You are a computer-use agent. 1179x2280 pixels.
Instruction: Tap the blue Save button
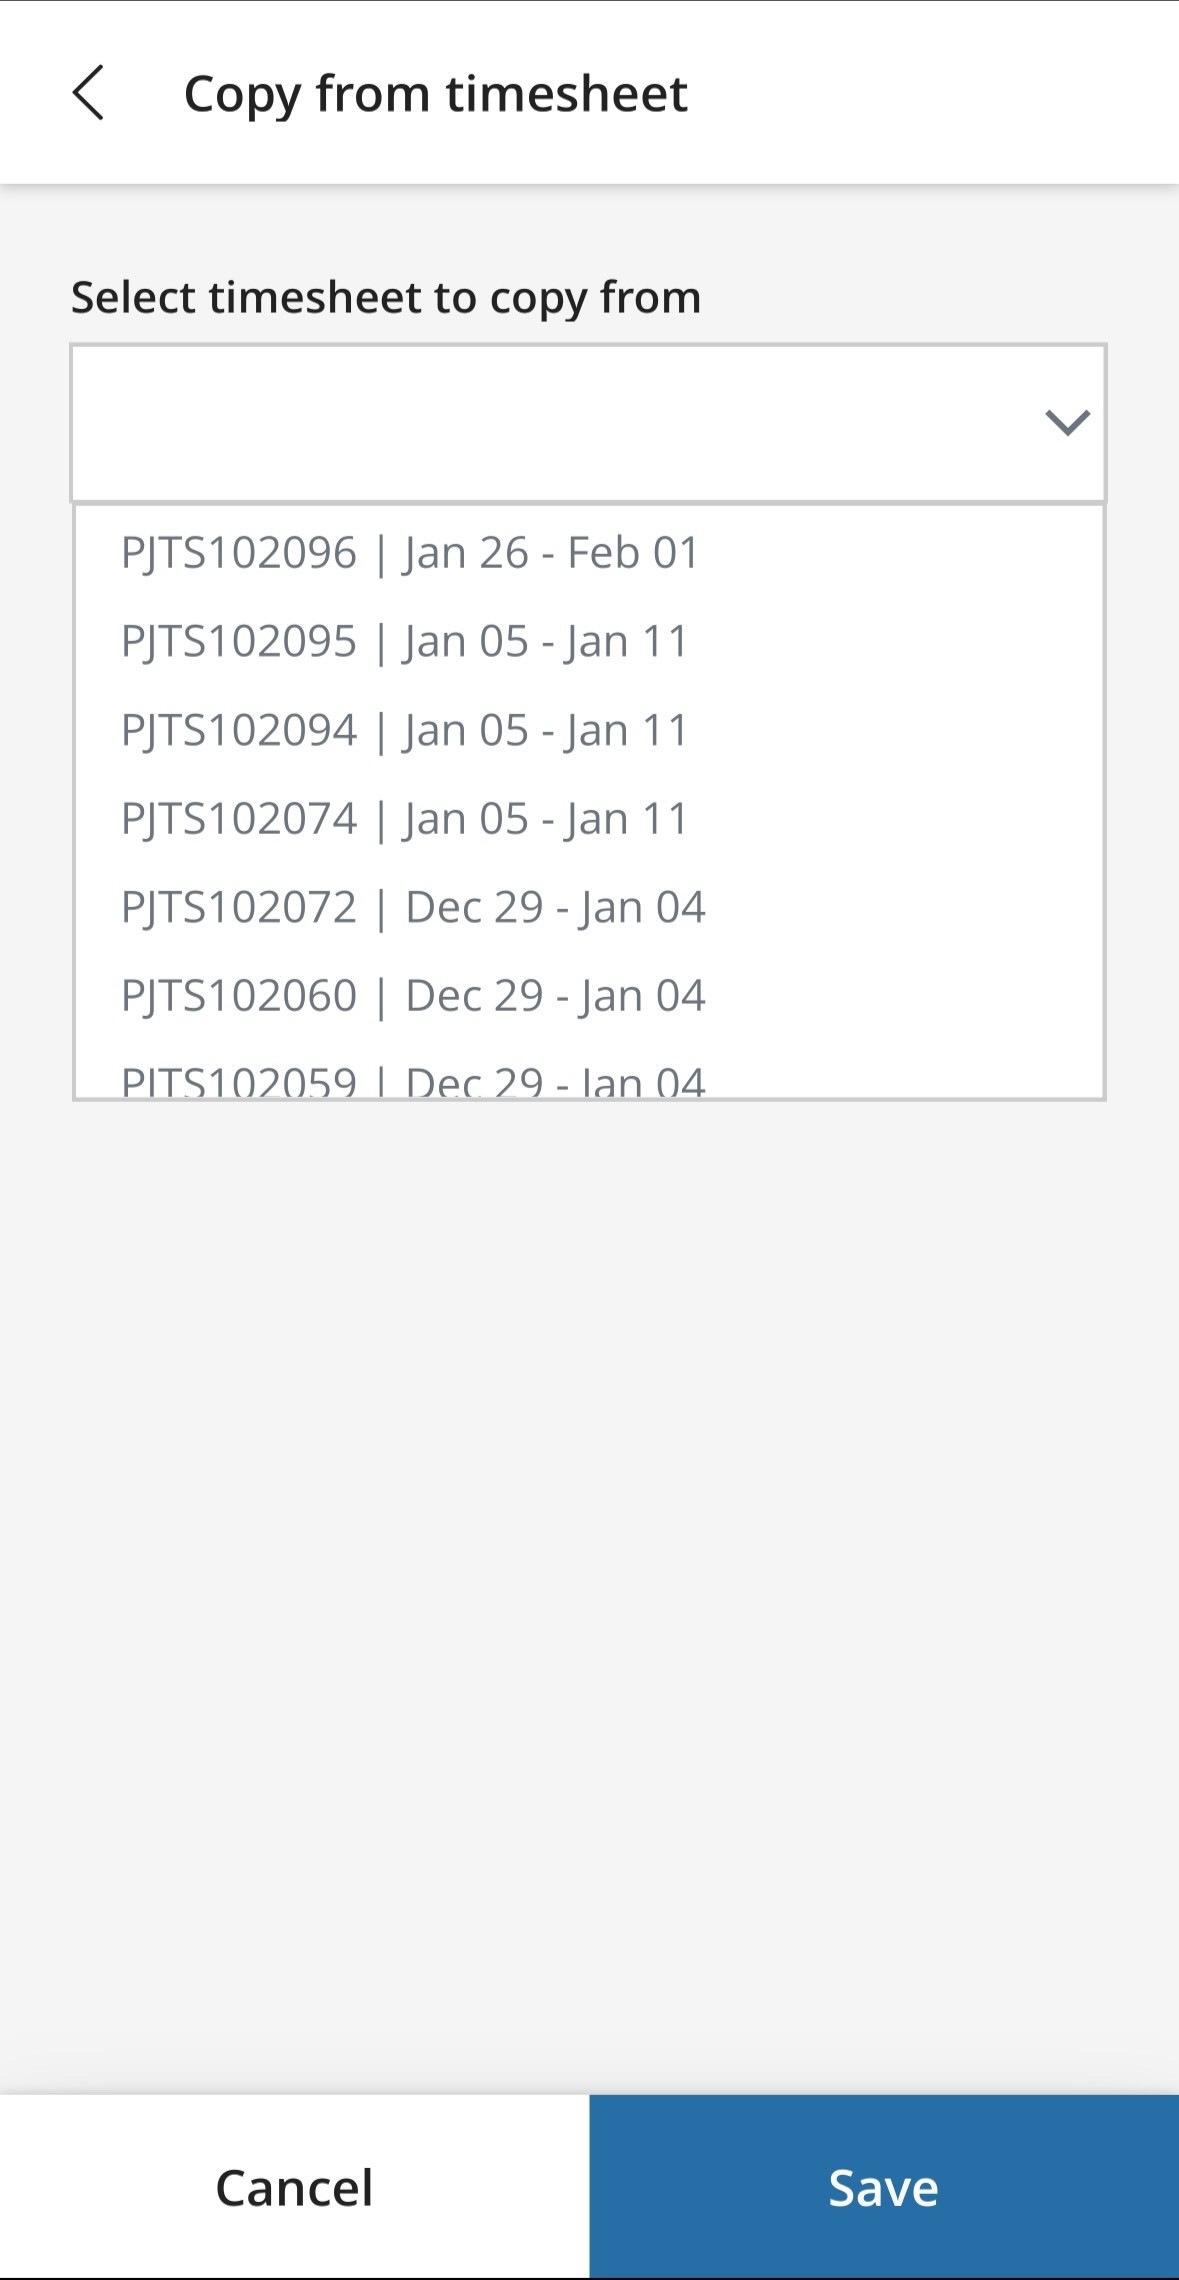click(884, 2187)
